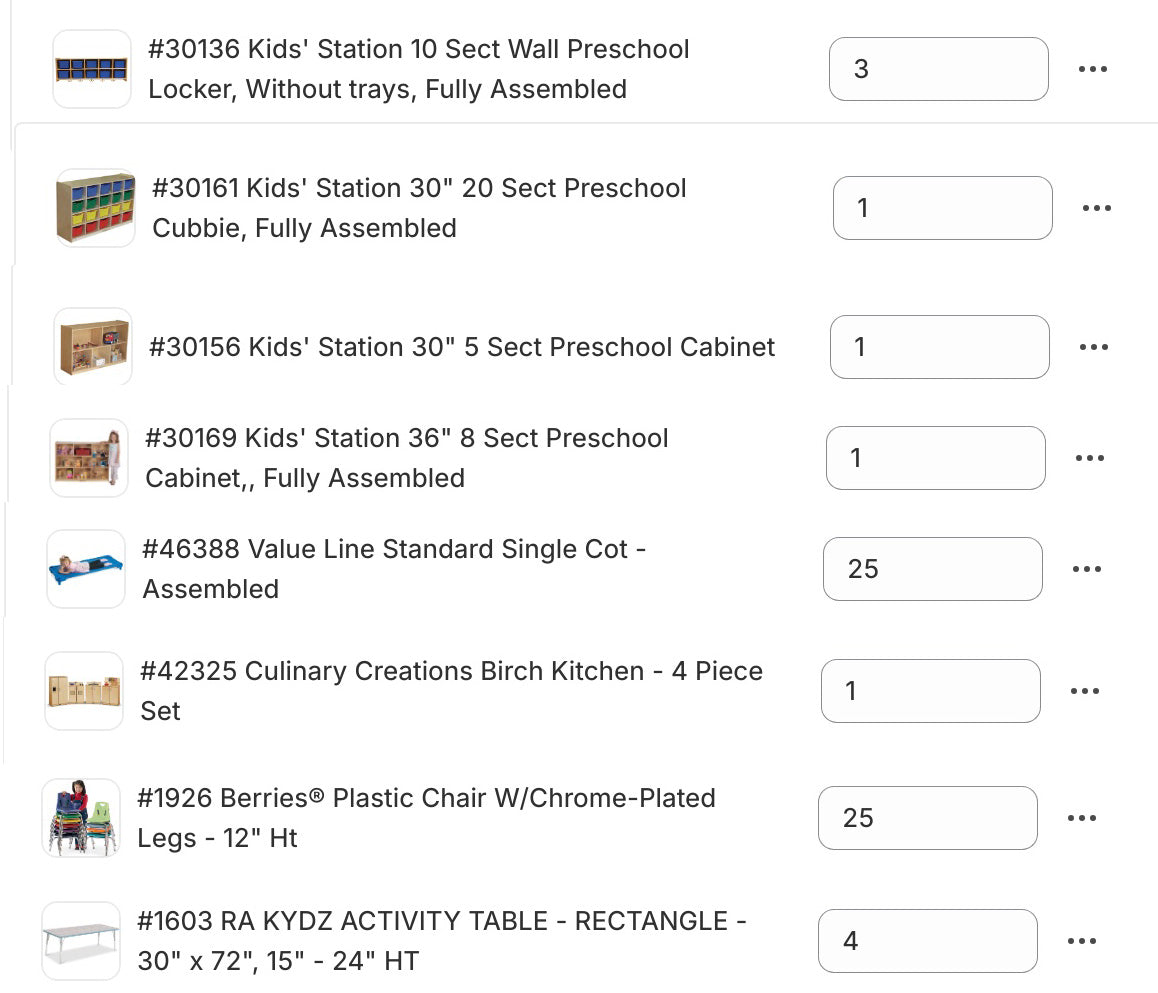Click quantity box for 20 Sect Preschool Cubbie
The height and width of the screenshot is (993, 1158).
942,208
